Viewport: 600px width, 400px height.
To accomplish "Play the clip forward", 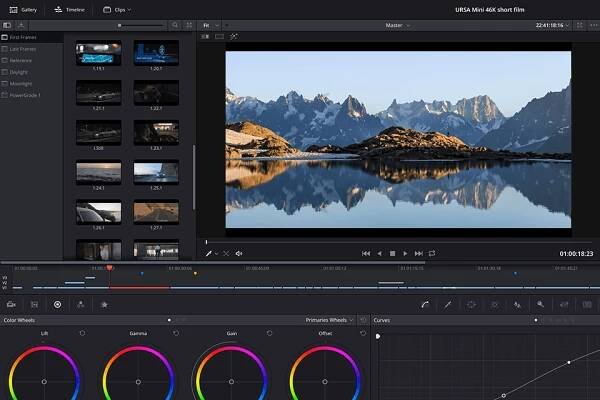I will [405, 253].
